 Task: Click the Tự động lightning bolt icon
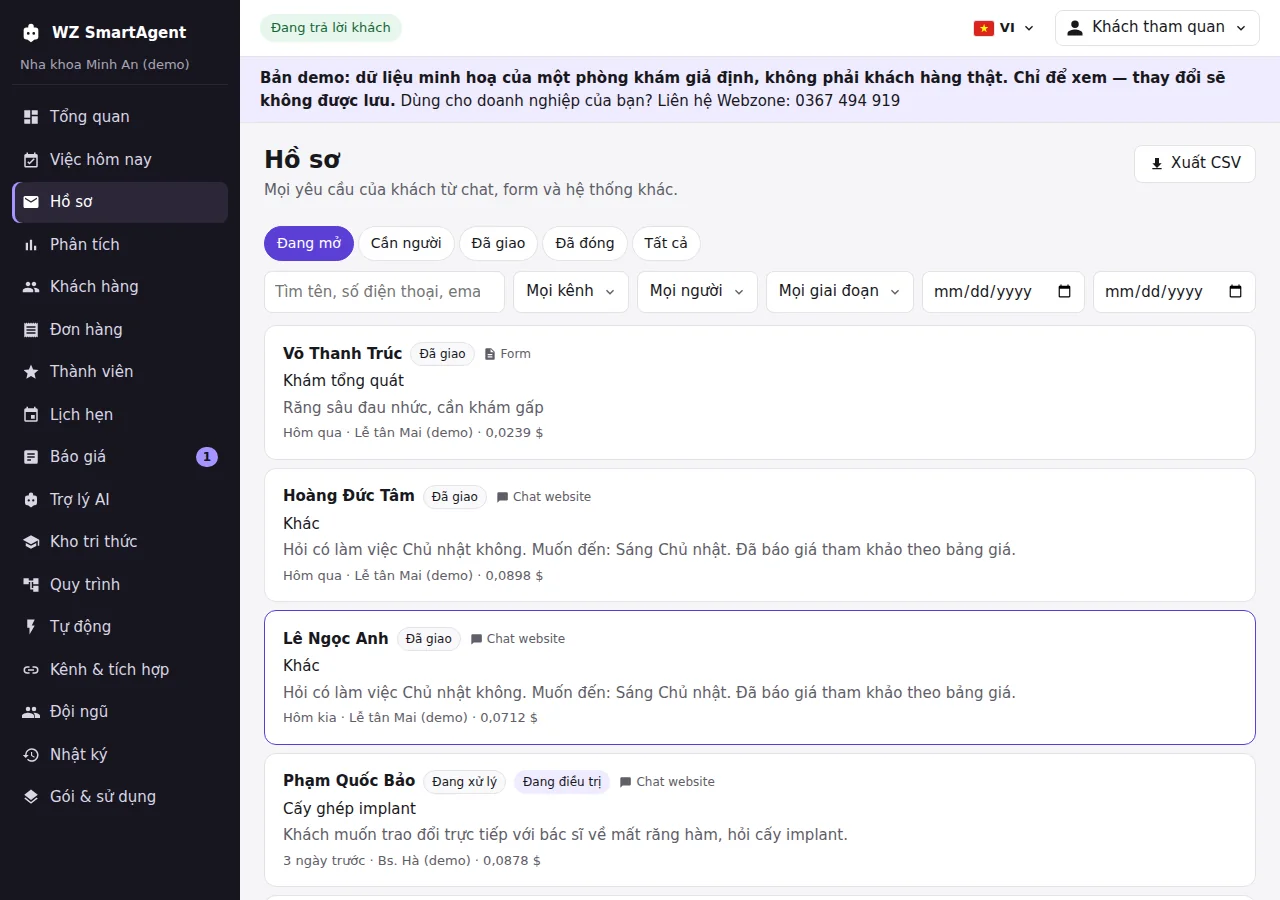pos(31,627)
